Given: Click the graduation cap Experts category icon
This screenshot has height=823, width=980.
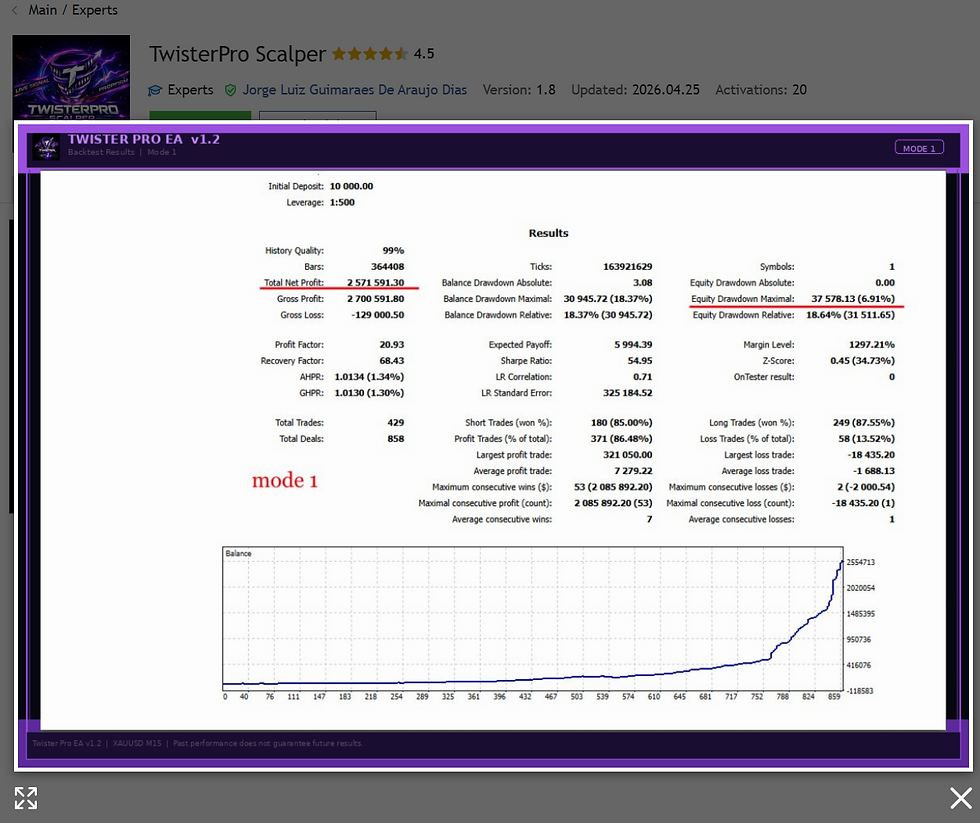Looking at the screenshot, I should coord(155,91).
